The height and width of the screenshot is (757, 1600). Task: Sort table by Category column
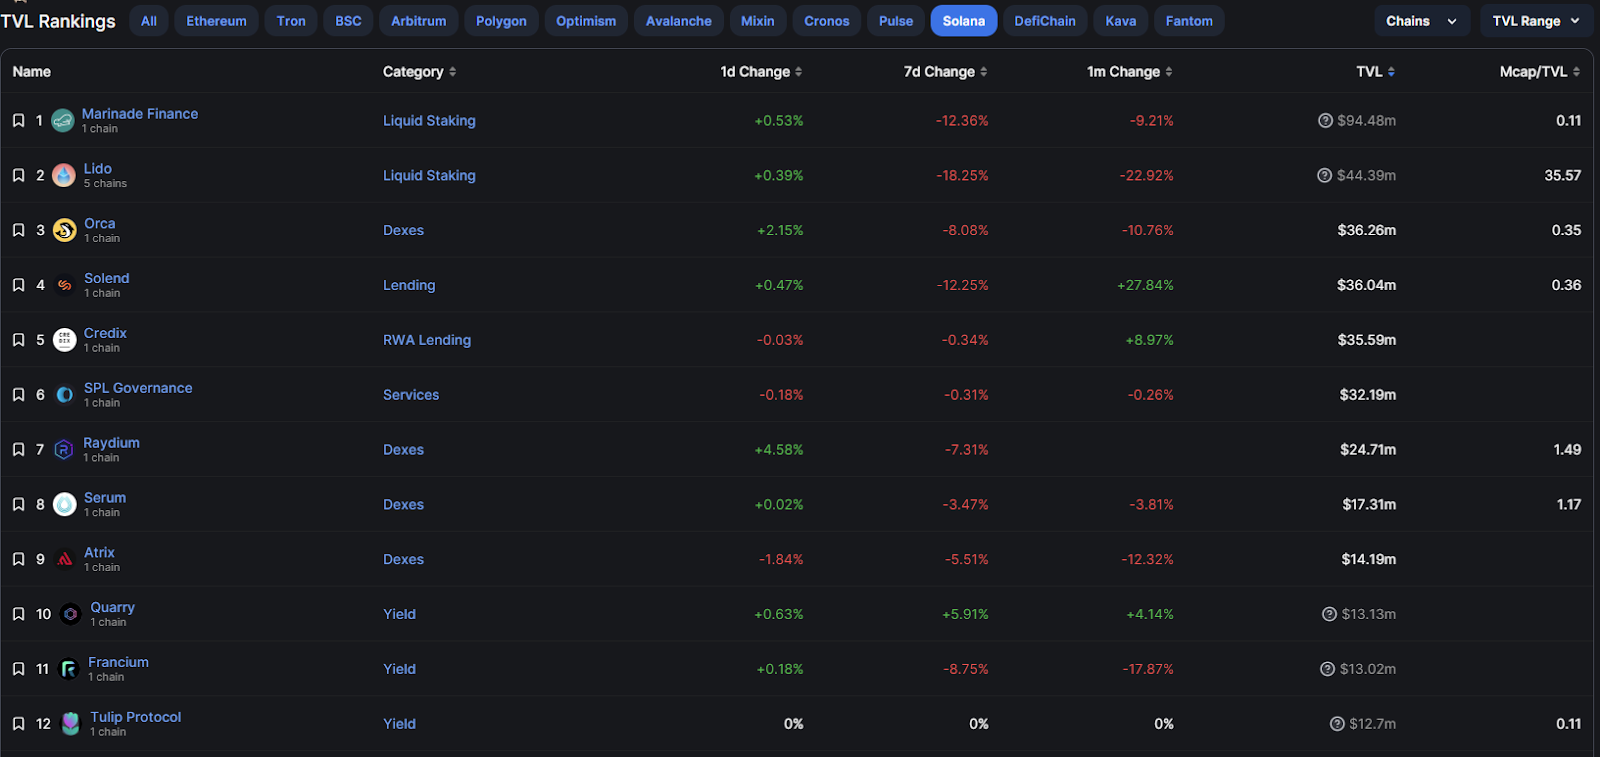[420, 72]
